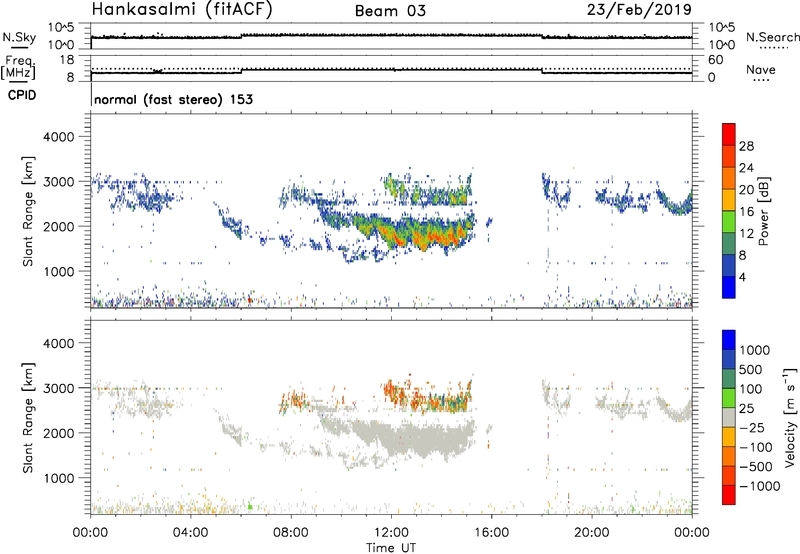Pick the red bottom segment of velocity colorbar
The height and width of the screenshot is (554, 800).
pos(729,495)
